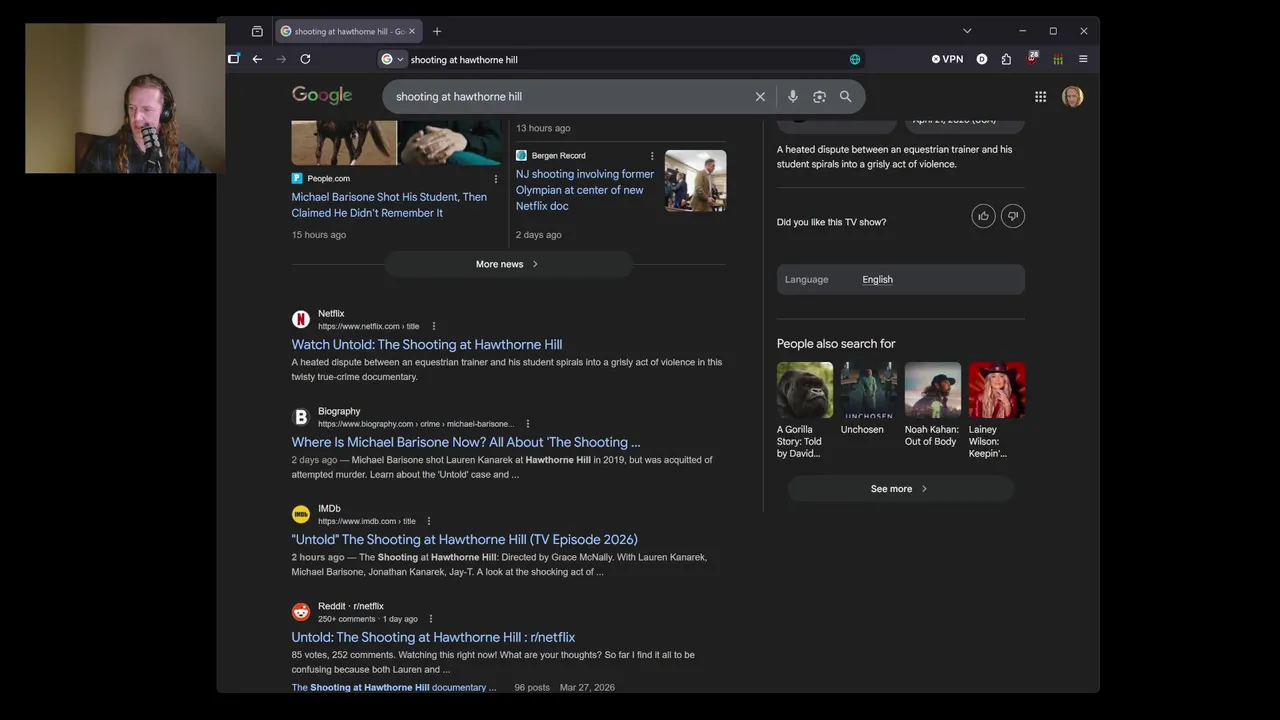
Task: Go back to the previous page
Action: [257, 59]
